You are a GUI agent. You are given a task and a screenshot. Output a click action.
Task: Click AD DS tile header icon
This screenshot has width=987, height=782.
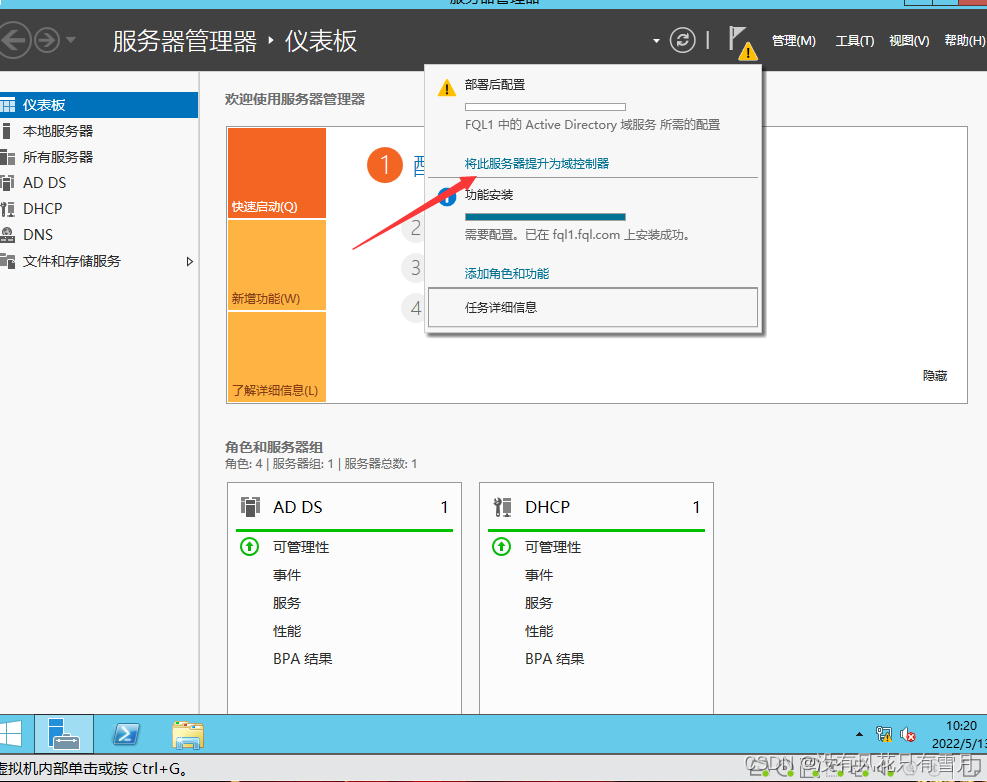pyautogui.click(x=251, y=507)
